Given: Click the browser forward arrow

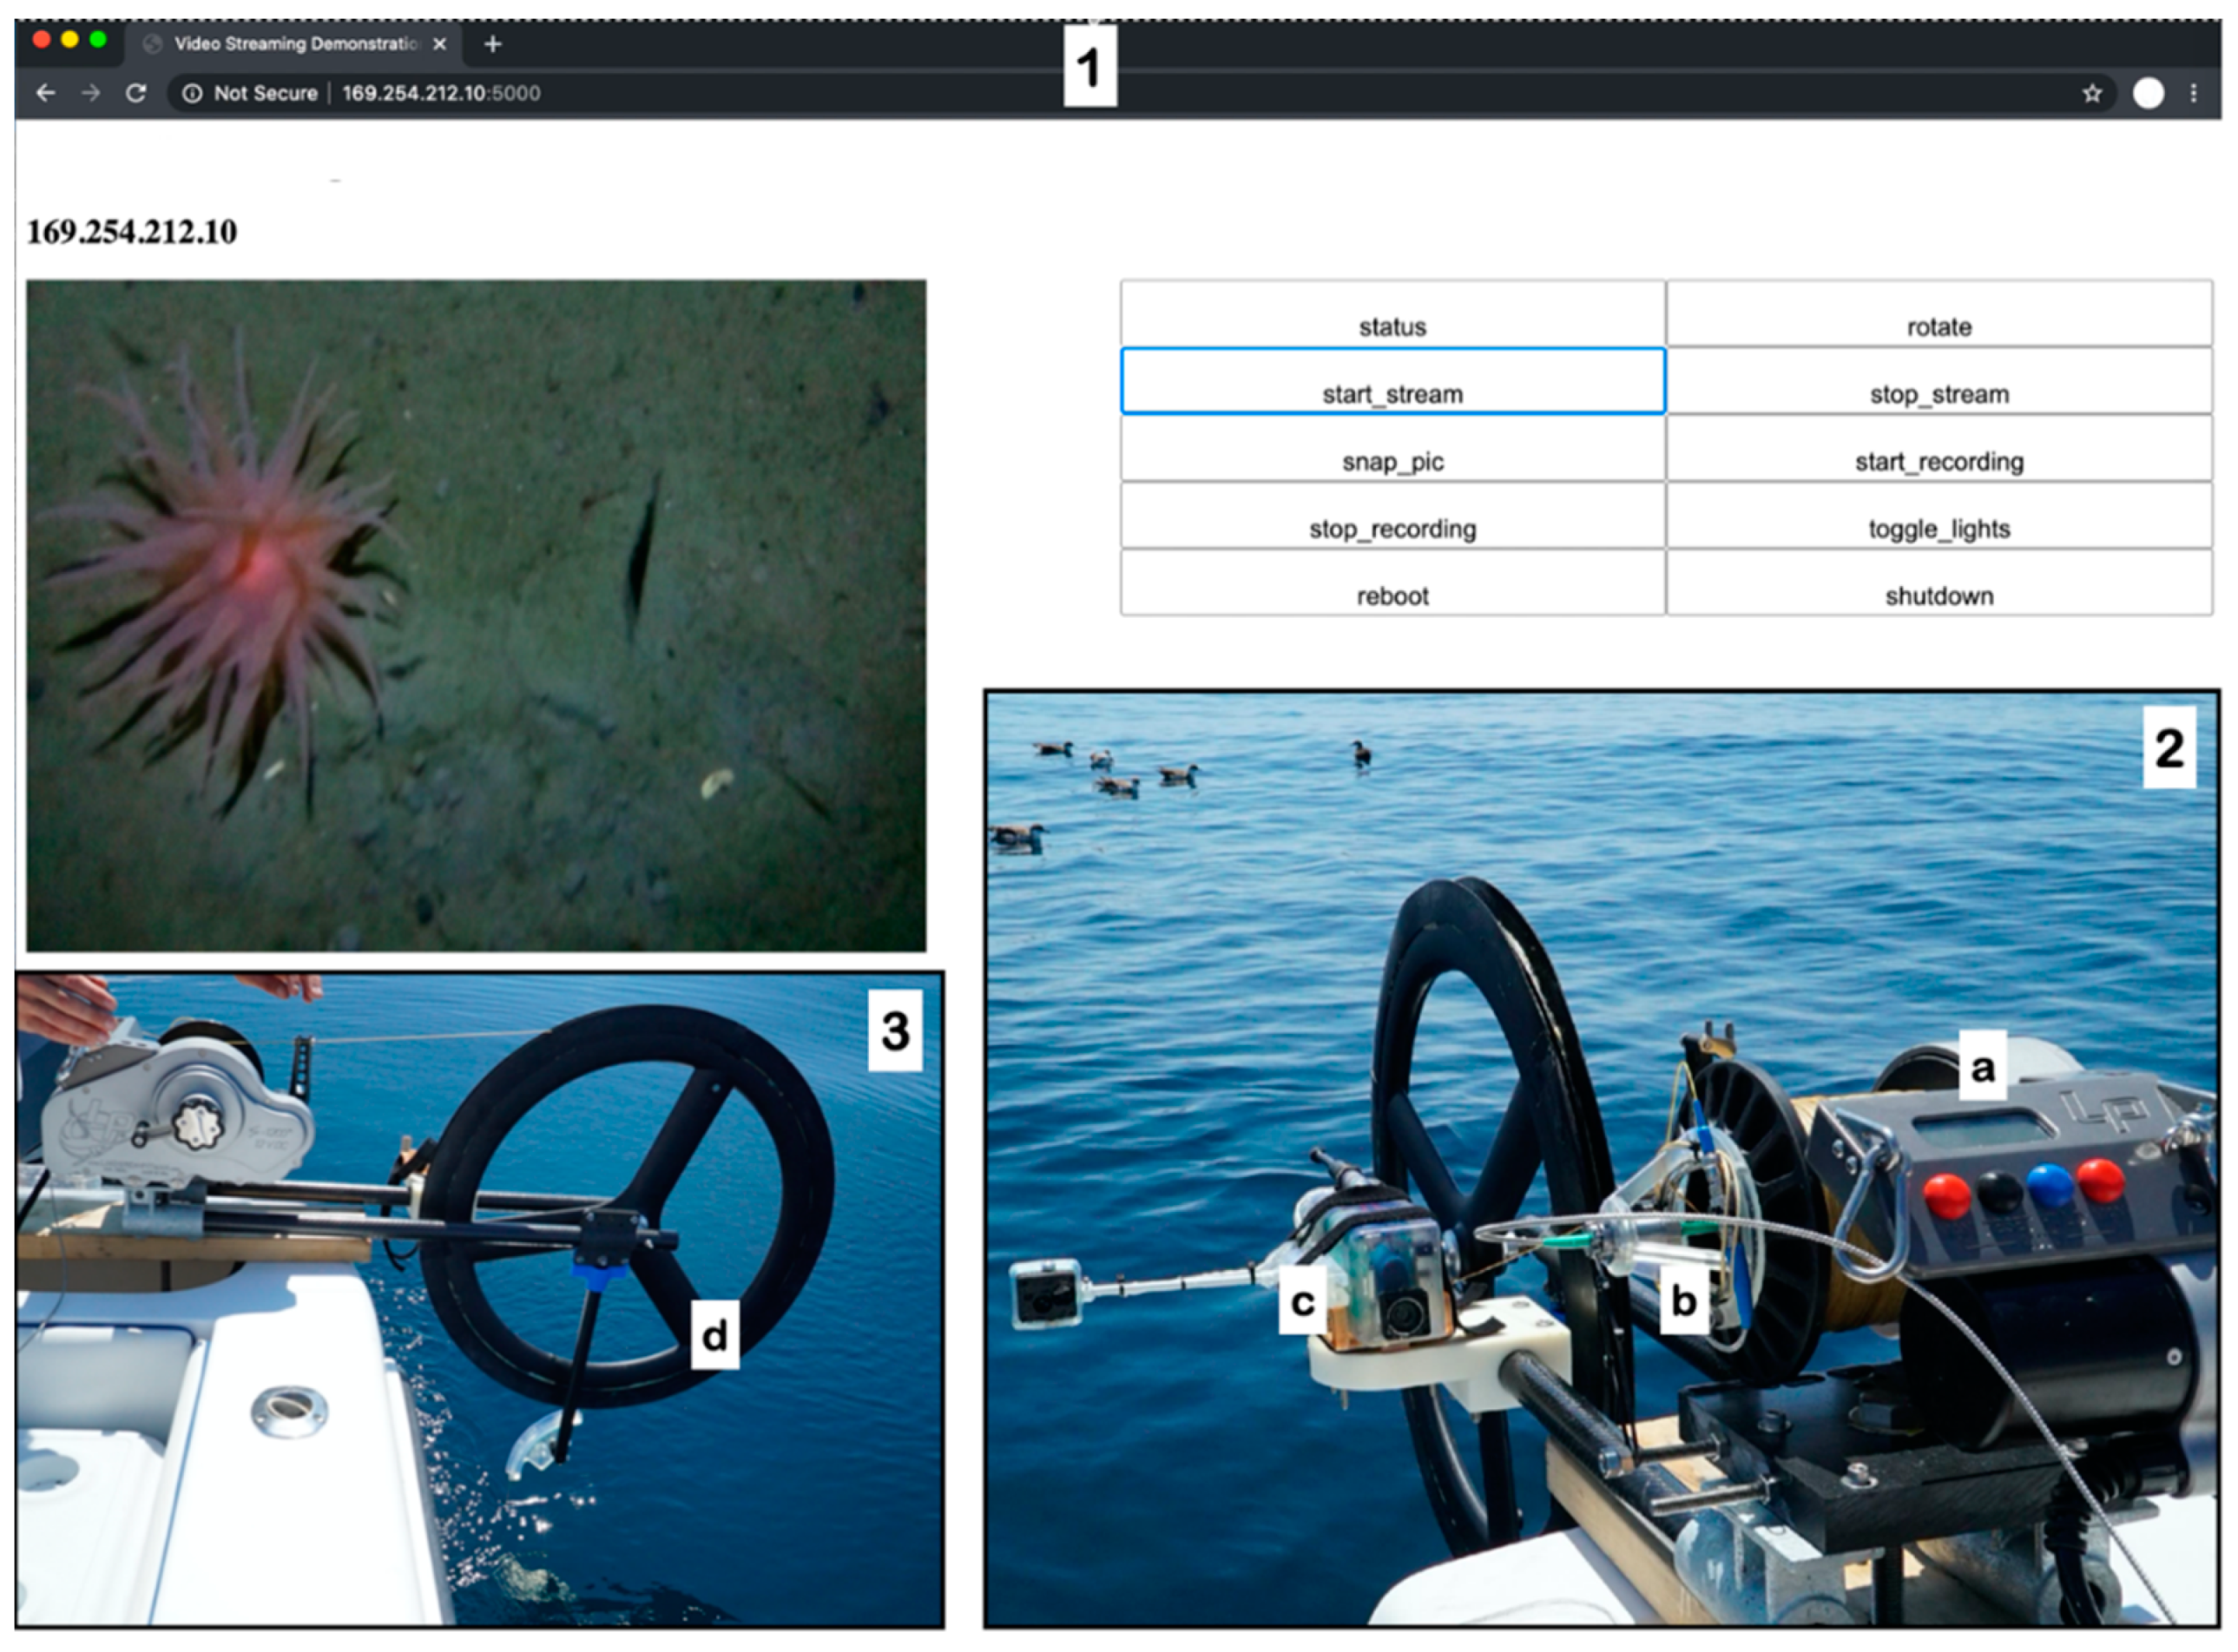Looking at the screenshot, I should pos(91,93).
